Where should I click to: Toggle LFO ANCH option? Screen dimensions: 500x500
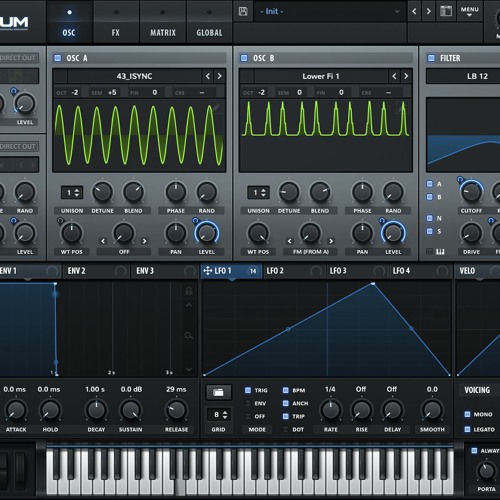286,403
